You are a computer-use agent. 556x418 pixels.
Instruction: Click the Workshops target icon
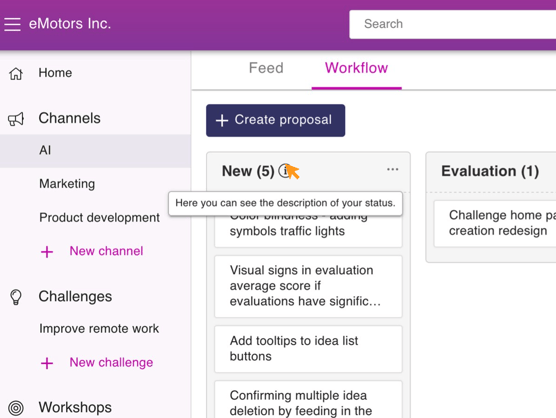click(16, 408)
